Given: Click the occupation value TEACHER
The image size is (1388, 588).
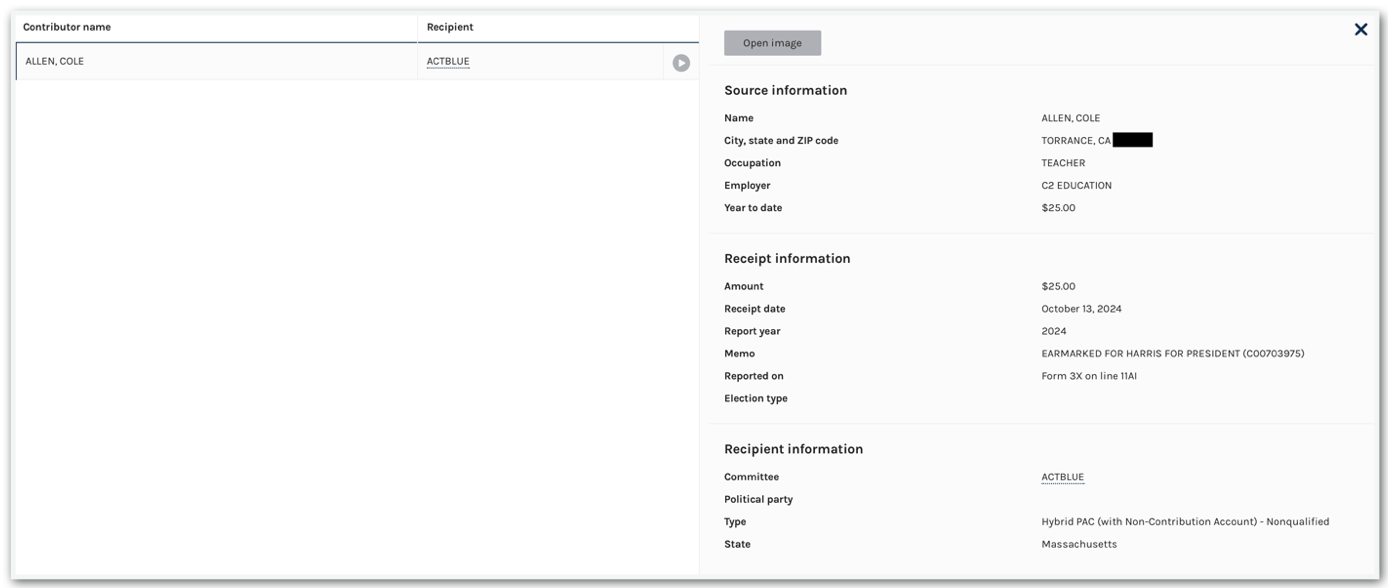Looking at the screenshot, I should tap(1063, 163).
